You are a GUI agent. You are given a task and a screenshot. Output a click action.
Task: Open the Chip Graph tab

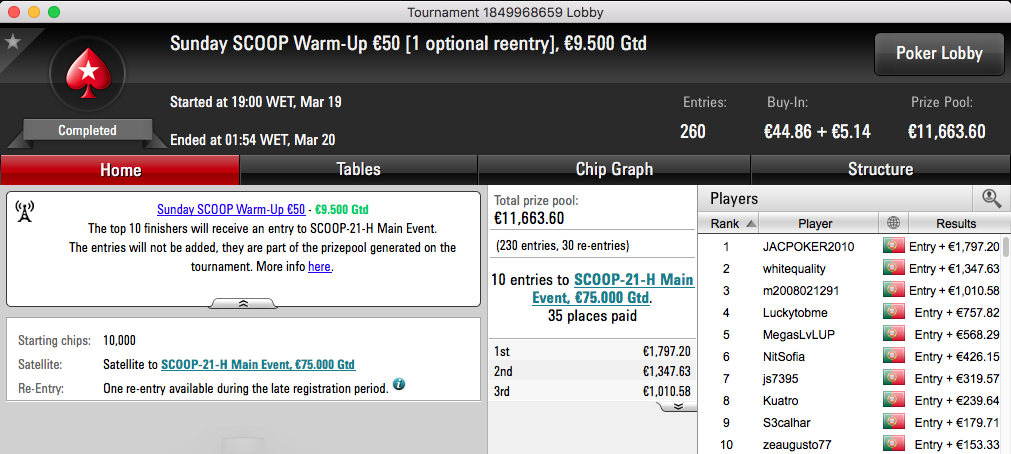pos(614,170)
